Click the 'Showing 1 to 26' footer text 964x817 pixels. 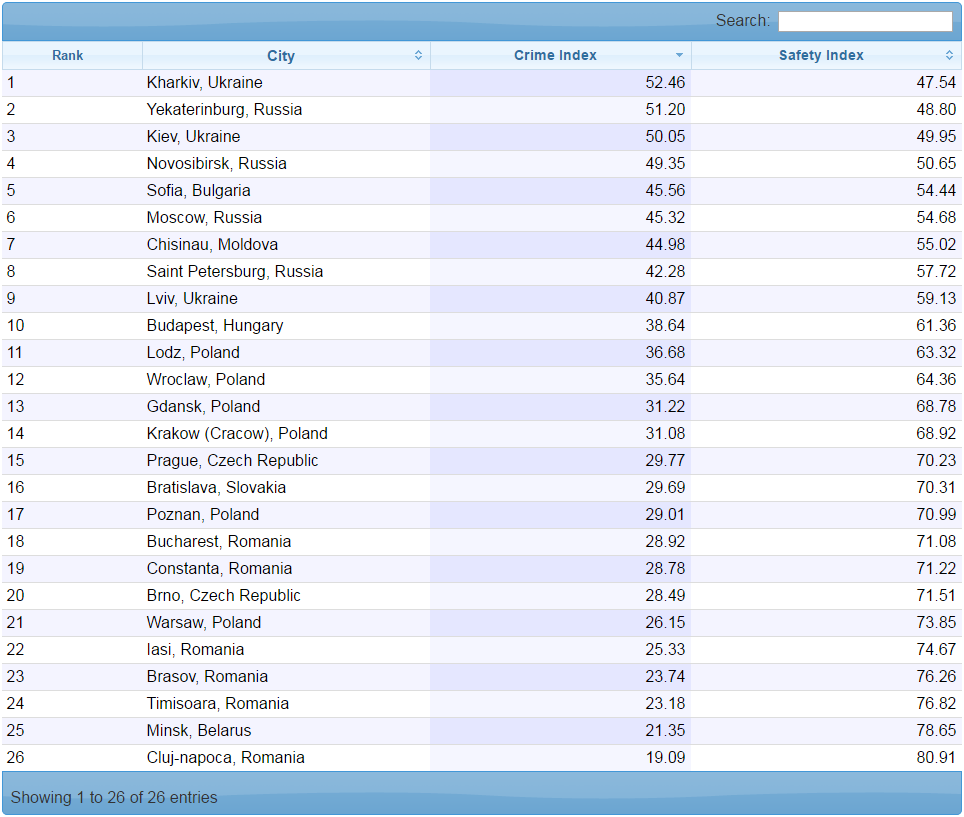point(114,797)
